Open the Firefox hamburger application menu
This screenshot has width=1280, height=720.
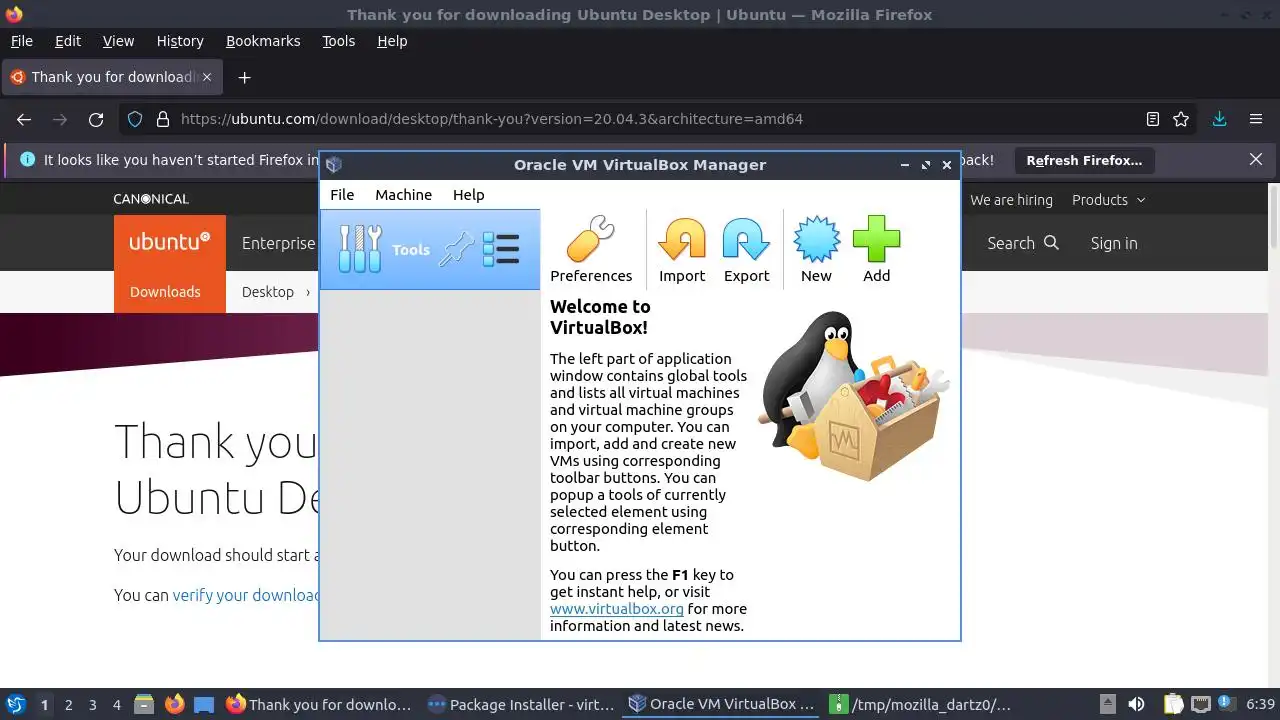(1256, 119)
